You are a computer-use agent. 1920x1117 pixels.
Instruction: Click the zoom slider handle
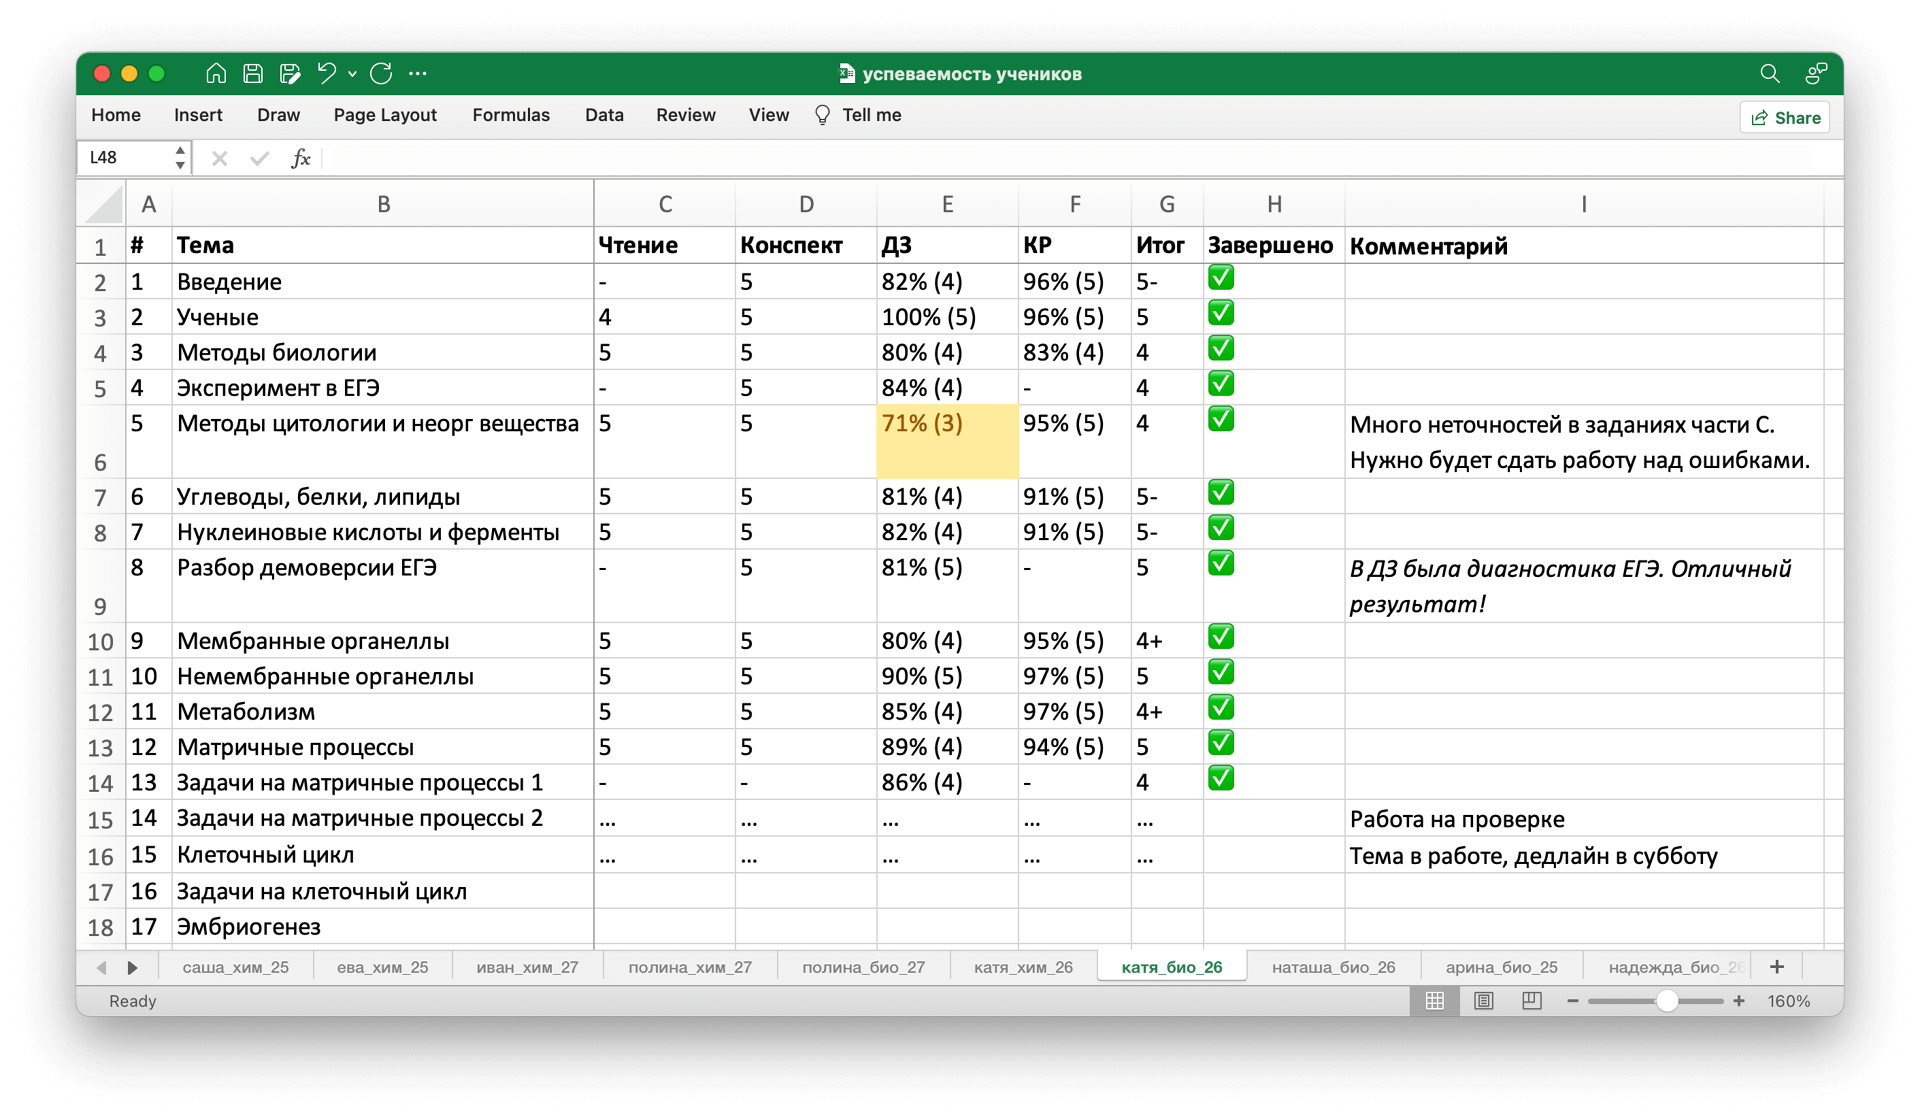click(1666, 1001)
